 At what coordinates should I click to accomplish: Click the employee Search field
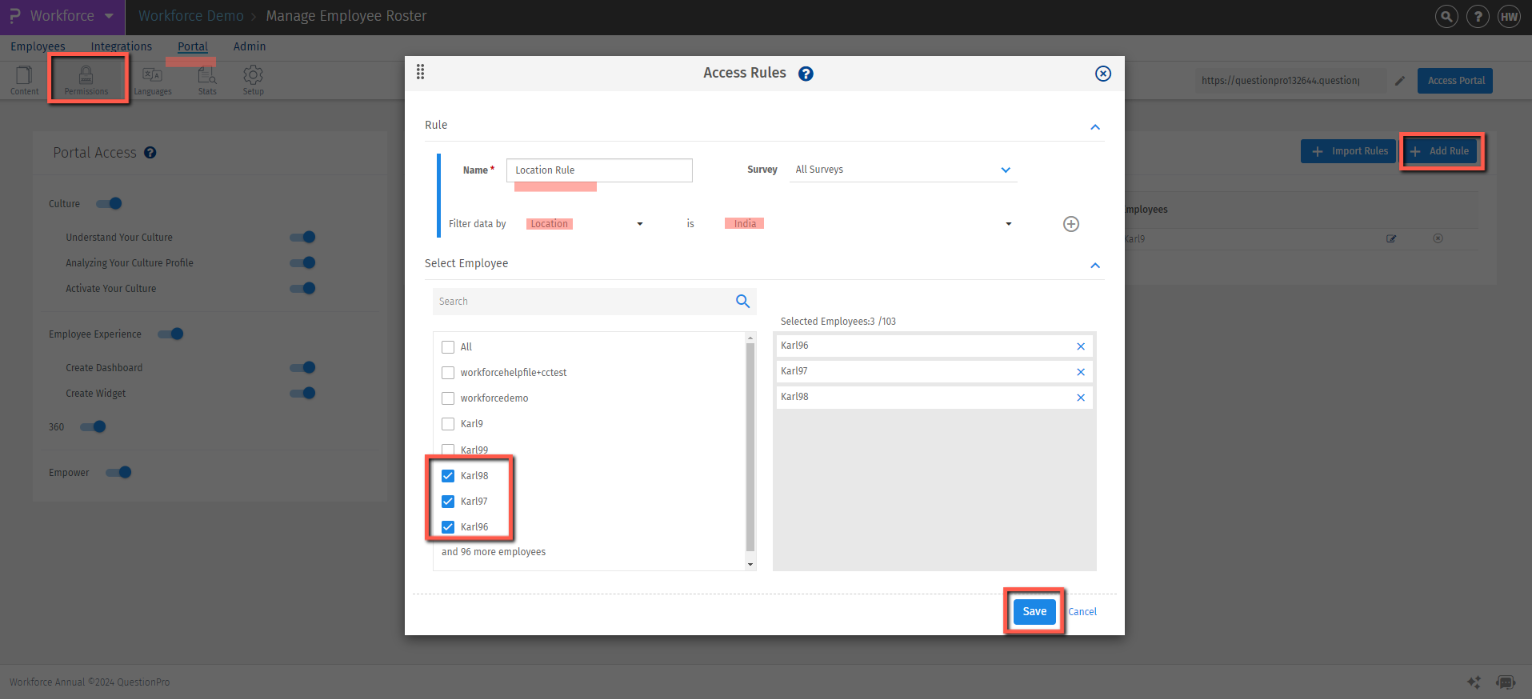point(594,301)
